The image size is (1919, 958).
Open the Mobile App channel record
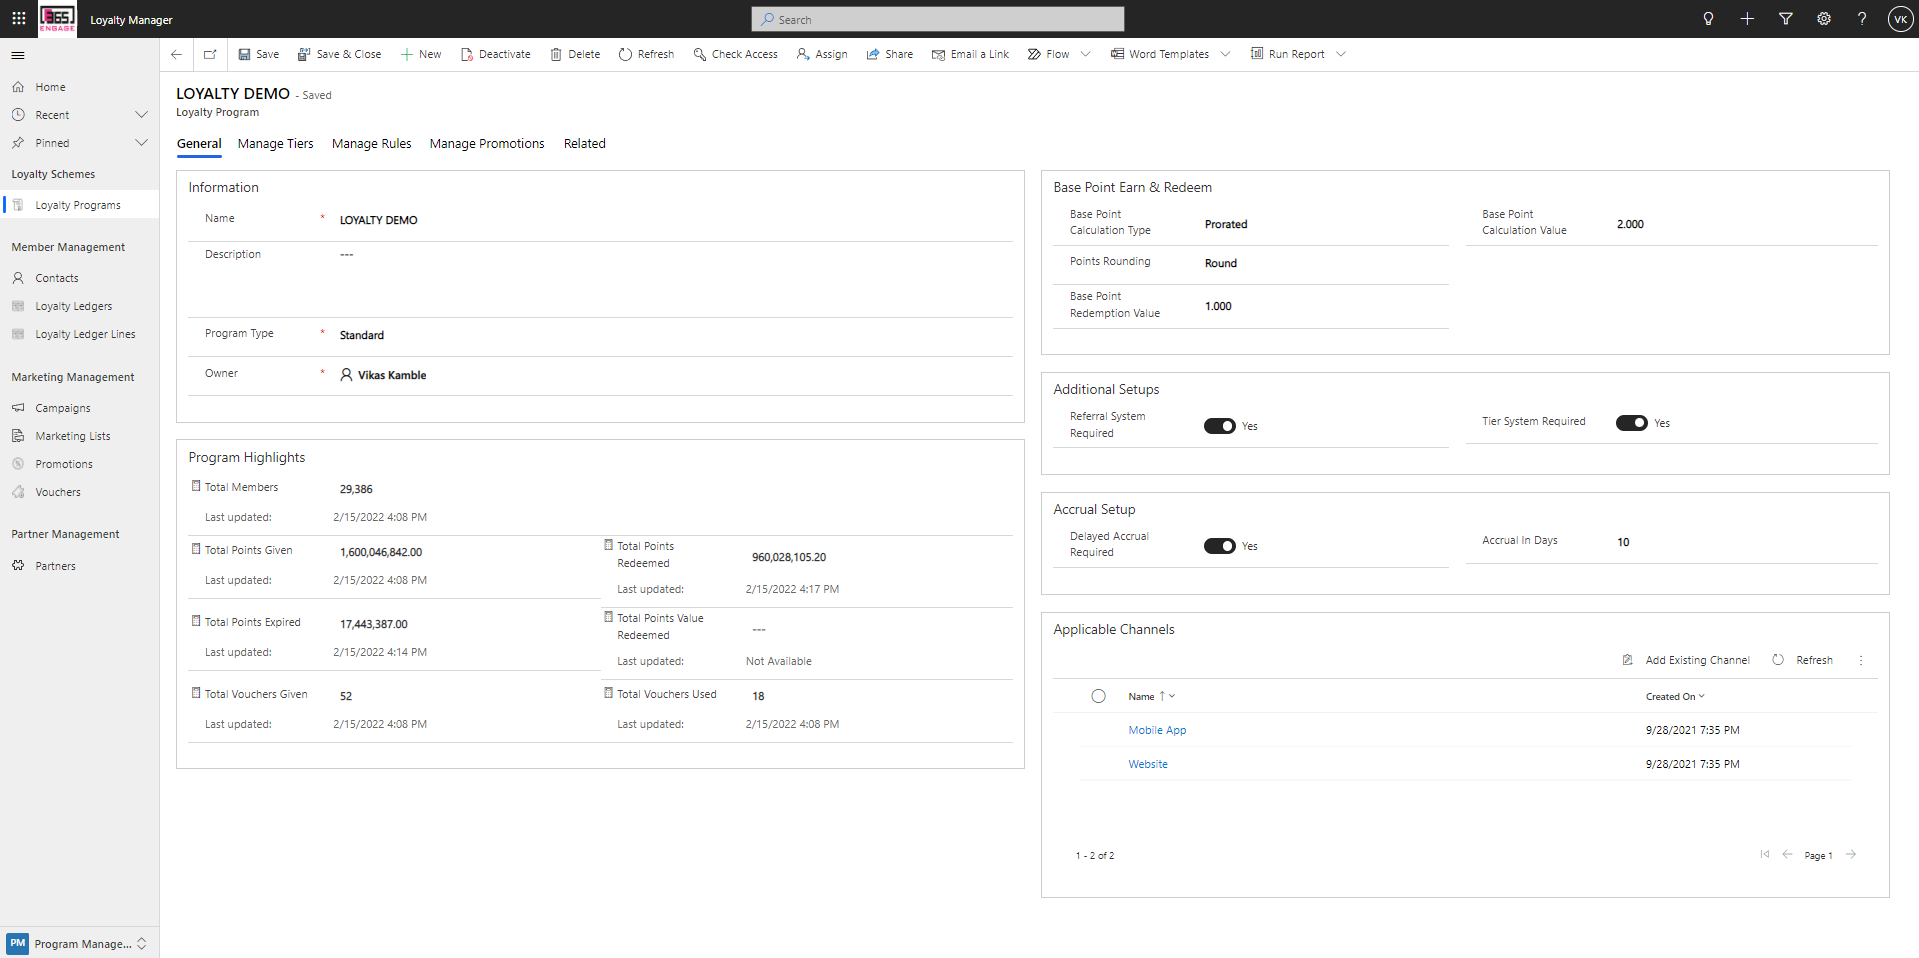click(1157, 730)
